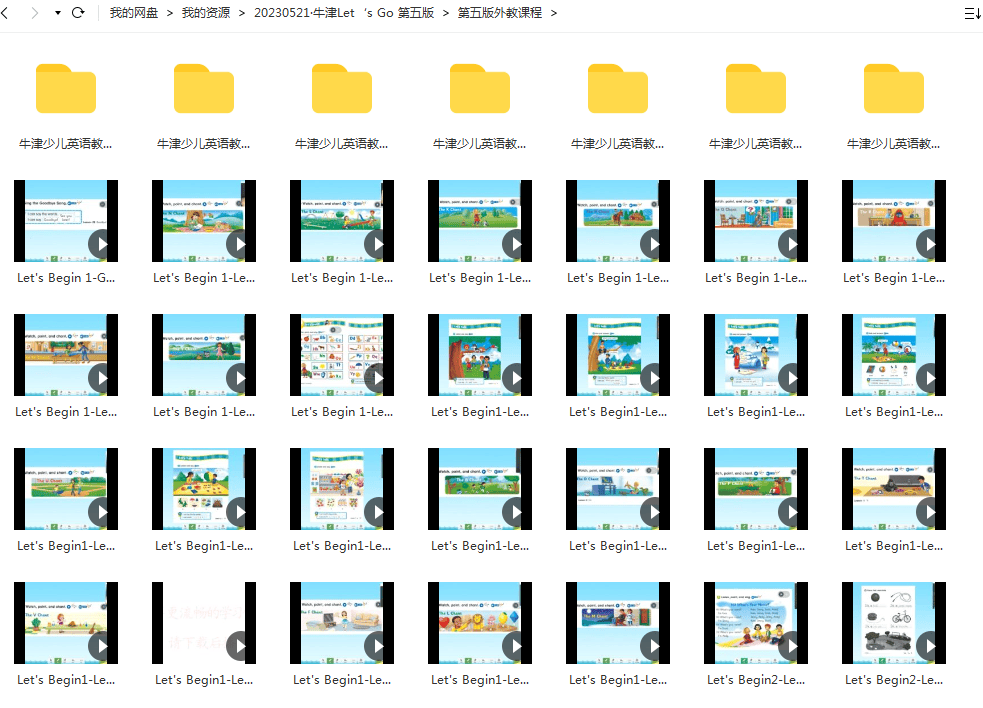Image resolution: width=983 pixels, height=708 pixels.
Task: Open the video thumbnail showing a see-saw
Action: (342, 221)
